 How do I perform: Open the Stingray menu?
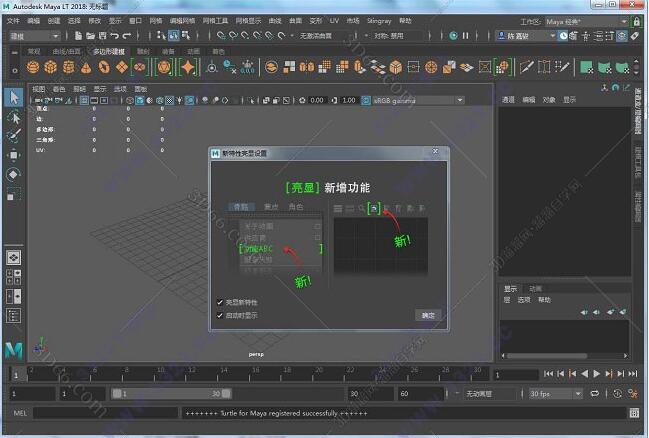point(379,21)
